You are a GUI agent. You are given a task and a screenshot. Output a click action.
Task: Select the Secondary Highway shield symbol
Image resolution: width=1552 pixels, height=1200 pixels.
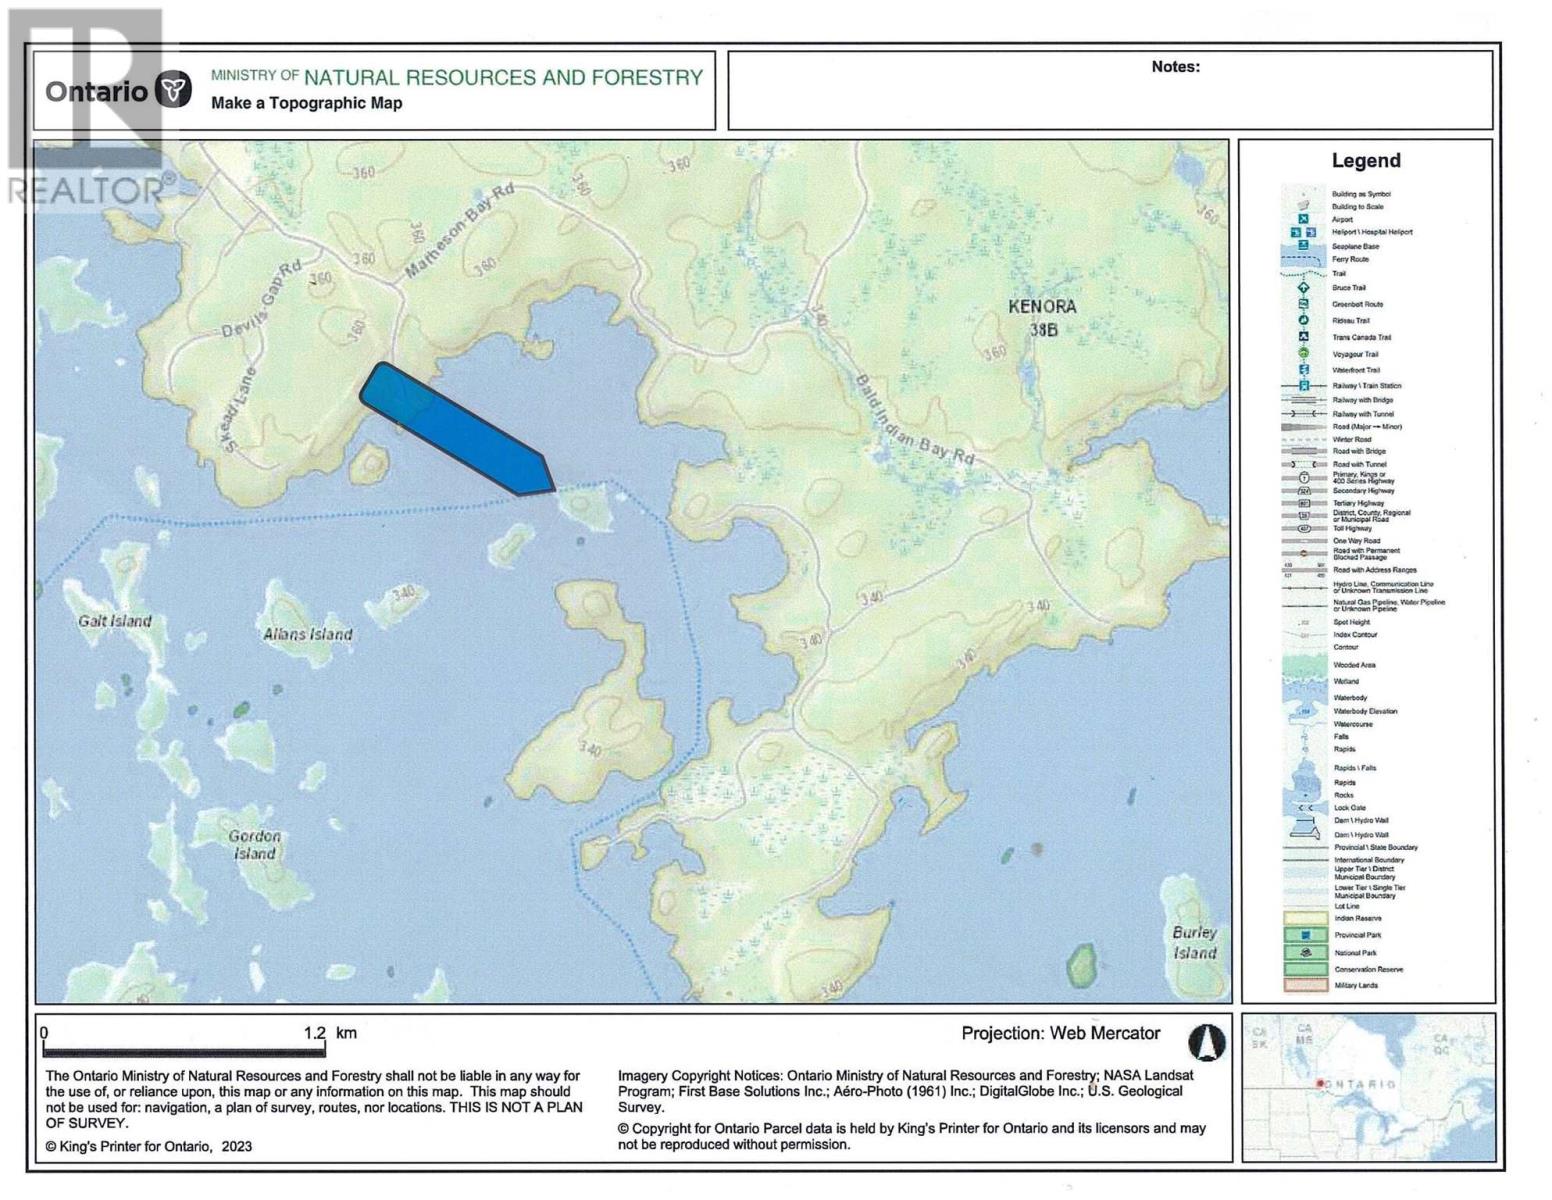[x=1304, y=491]
